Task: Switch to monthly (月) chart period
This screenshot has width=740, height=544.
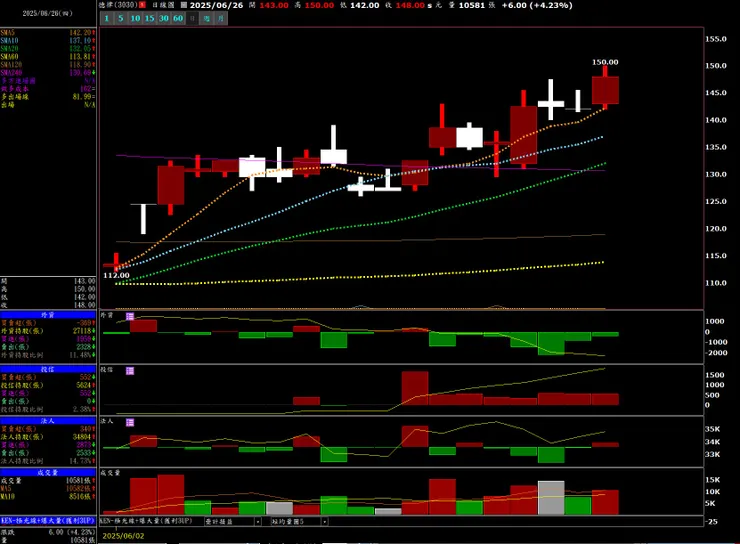Action: click(221, 18)
